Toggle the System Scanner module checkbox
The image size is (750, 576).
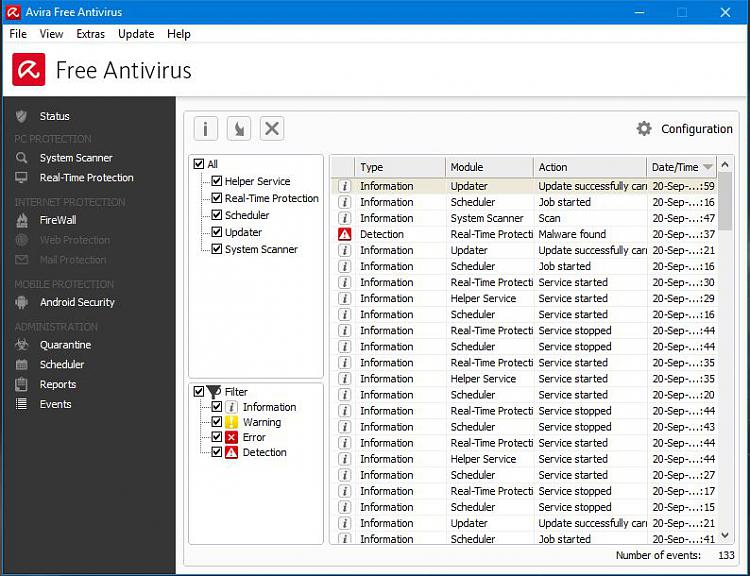(217, 249)
